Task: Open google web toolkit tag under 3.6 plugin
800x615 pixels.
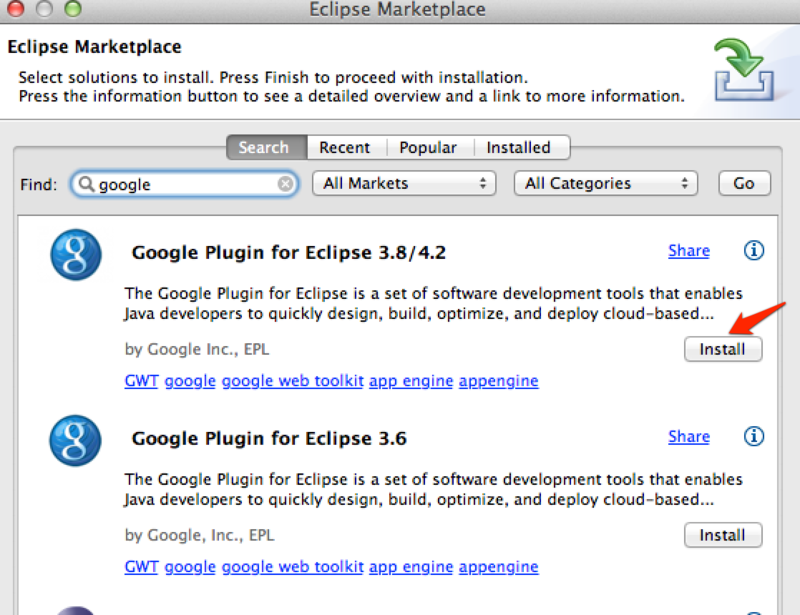Action: click(x=293, y=567)
